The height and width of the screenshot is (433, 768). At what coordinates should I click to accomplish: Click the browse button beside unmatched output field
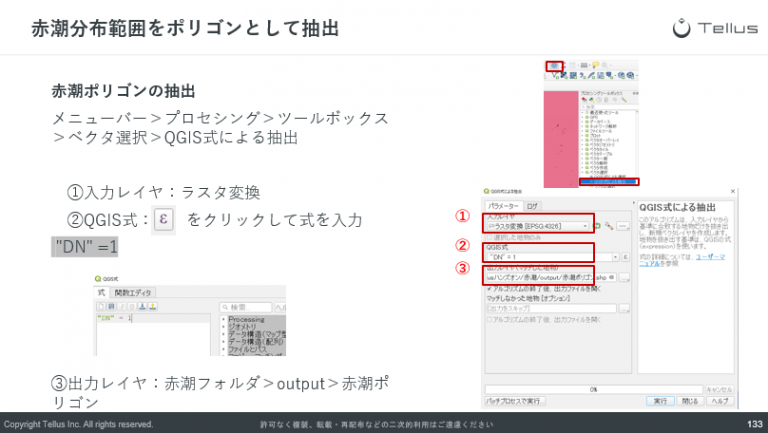coord(624,308)
